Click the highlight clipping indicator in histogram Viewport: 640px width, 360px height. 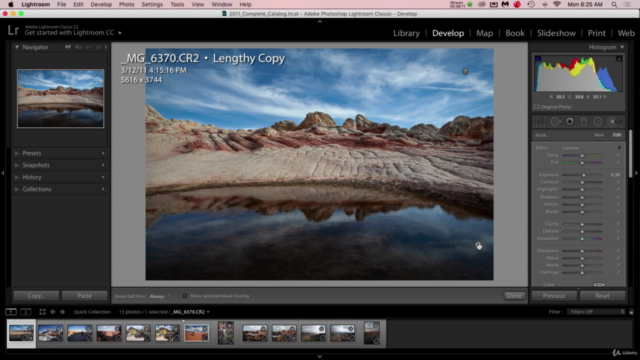pyautogui.click(x=619, y=59)
